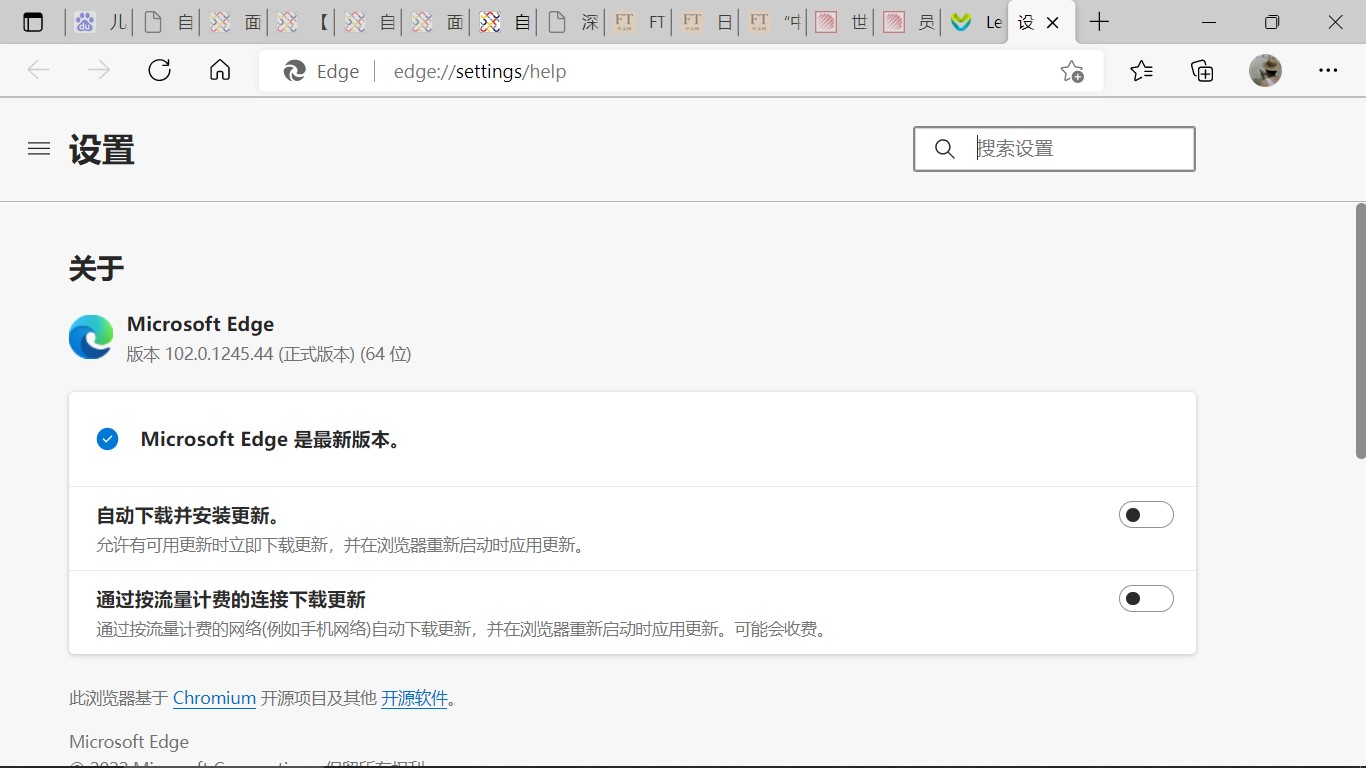The width and height of the screenshot is (1366, 768).
Task: Switch to the FT tab labeled 日
Action: [x=707, y=22]
